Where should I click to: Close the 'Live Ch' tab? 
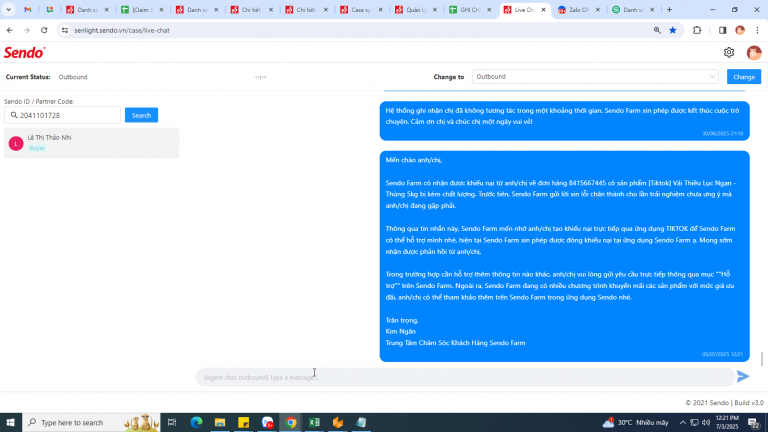tap(543, 10)
